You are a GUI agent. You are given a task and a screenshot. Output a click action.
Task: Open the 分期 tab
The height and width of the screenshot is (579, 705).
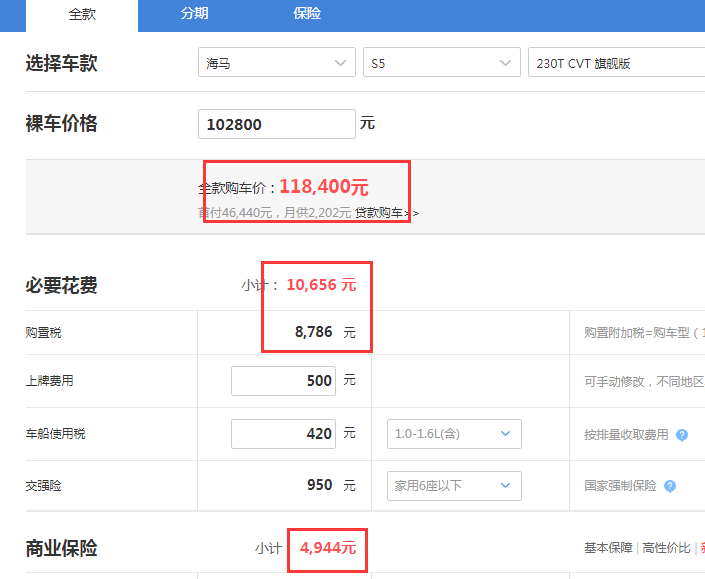coord(194,13)
